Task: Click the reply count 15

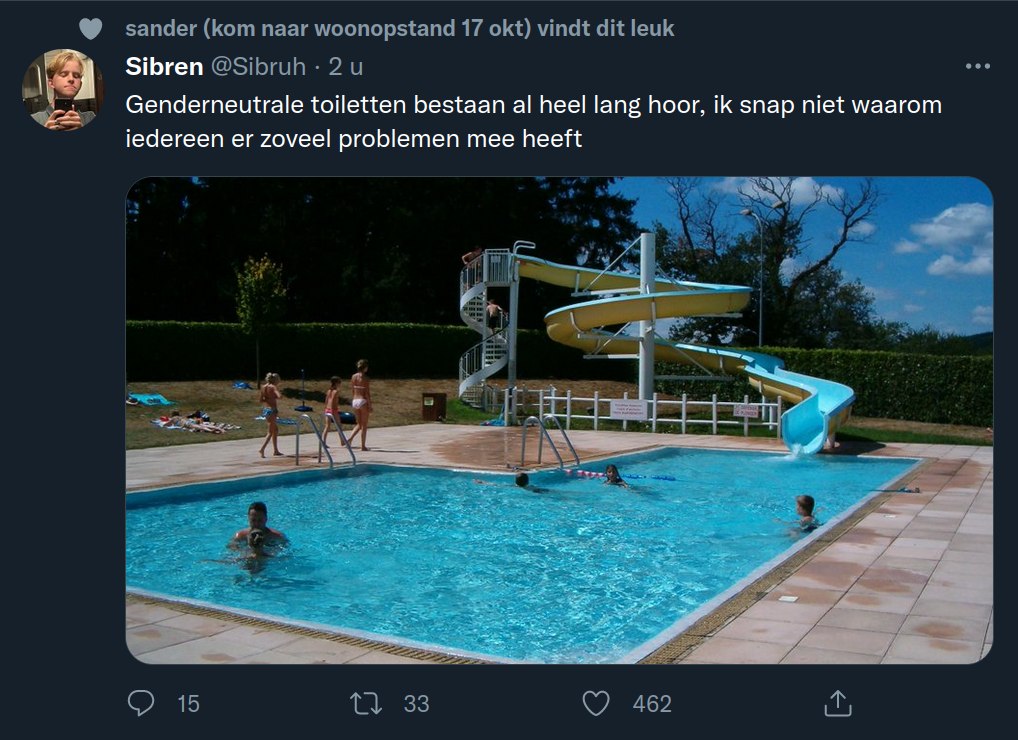Action: [x=188, y=704]
